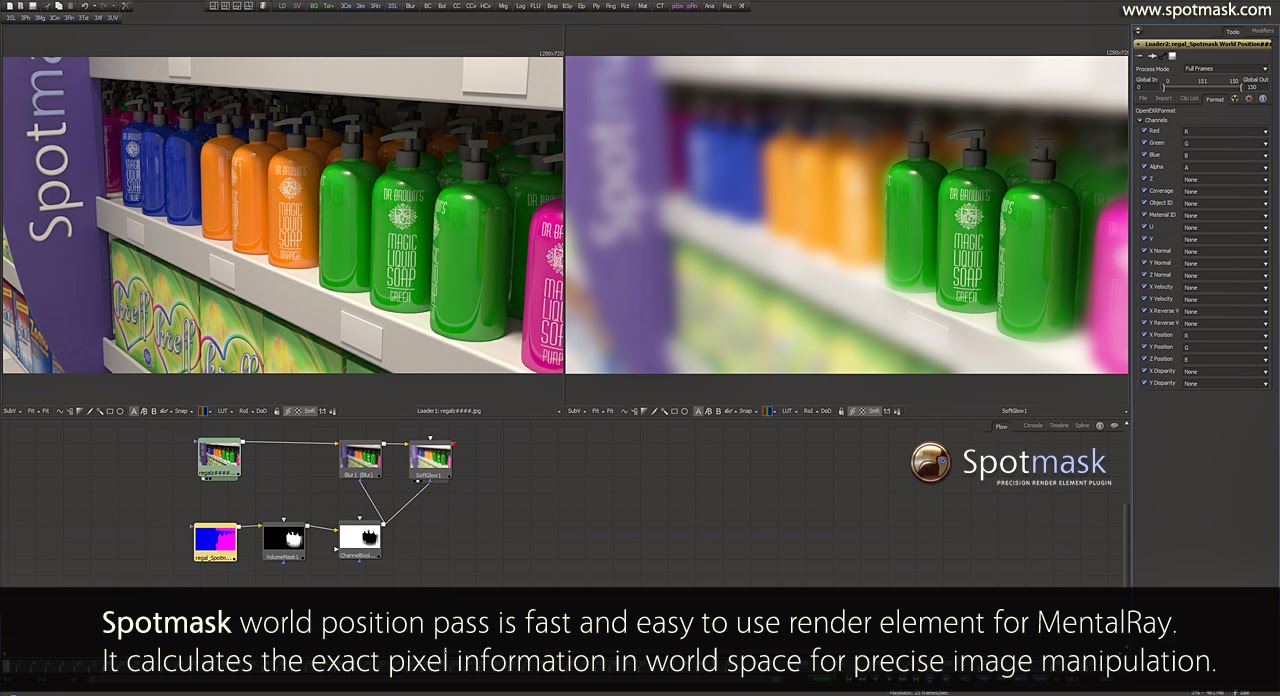This screenshot has width=1280, height=696.
Task: Open the Modifiers tab in control panel
Action: 1263,31
